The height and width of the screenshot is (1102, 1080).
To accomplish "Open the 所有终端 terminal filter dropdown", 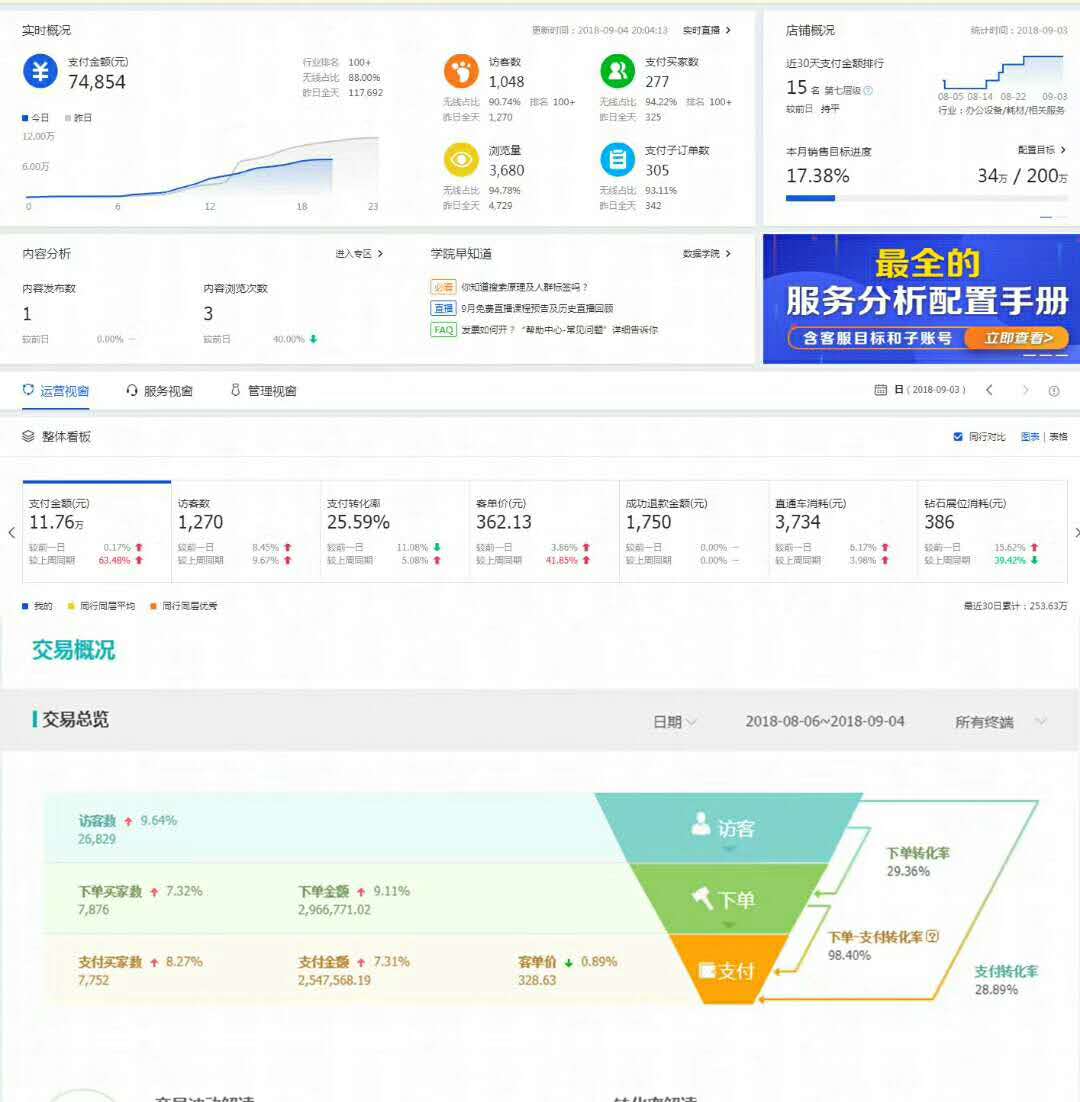I will point(1000,721).
